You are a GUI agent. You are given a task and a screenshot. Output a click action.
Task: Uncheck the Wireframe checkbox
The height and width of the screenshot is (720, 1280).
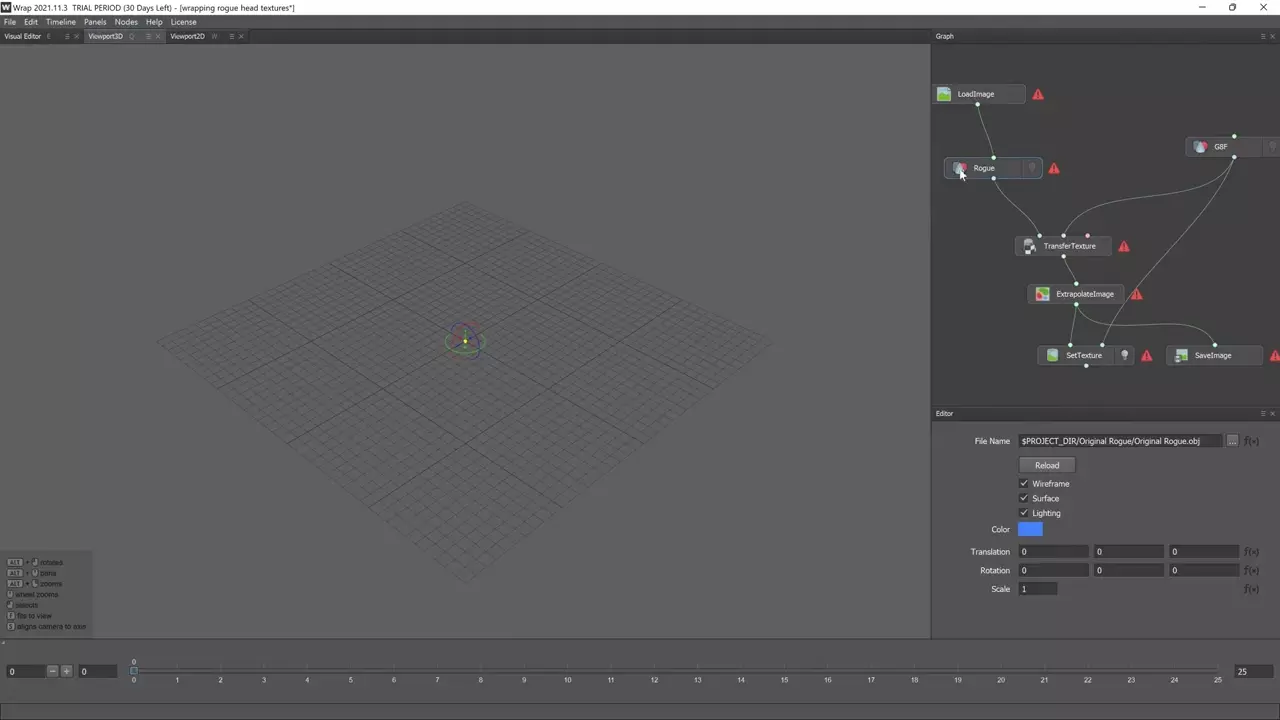click(1024, 484)
